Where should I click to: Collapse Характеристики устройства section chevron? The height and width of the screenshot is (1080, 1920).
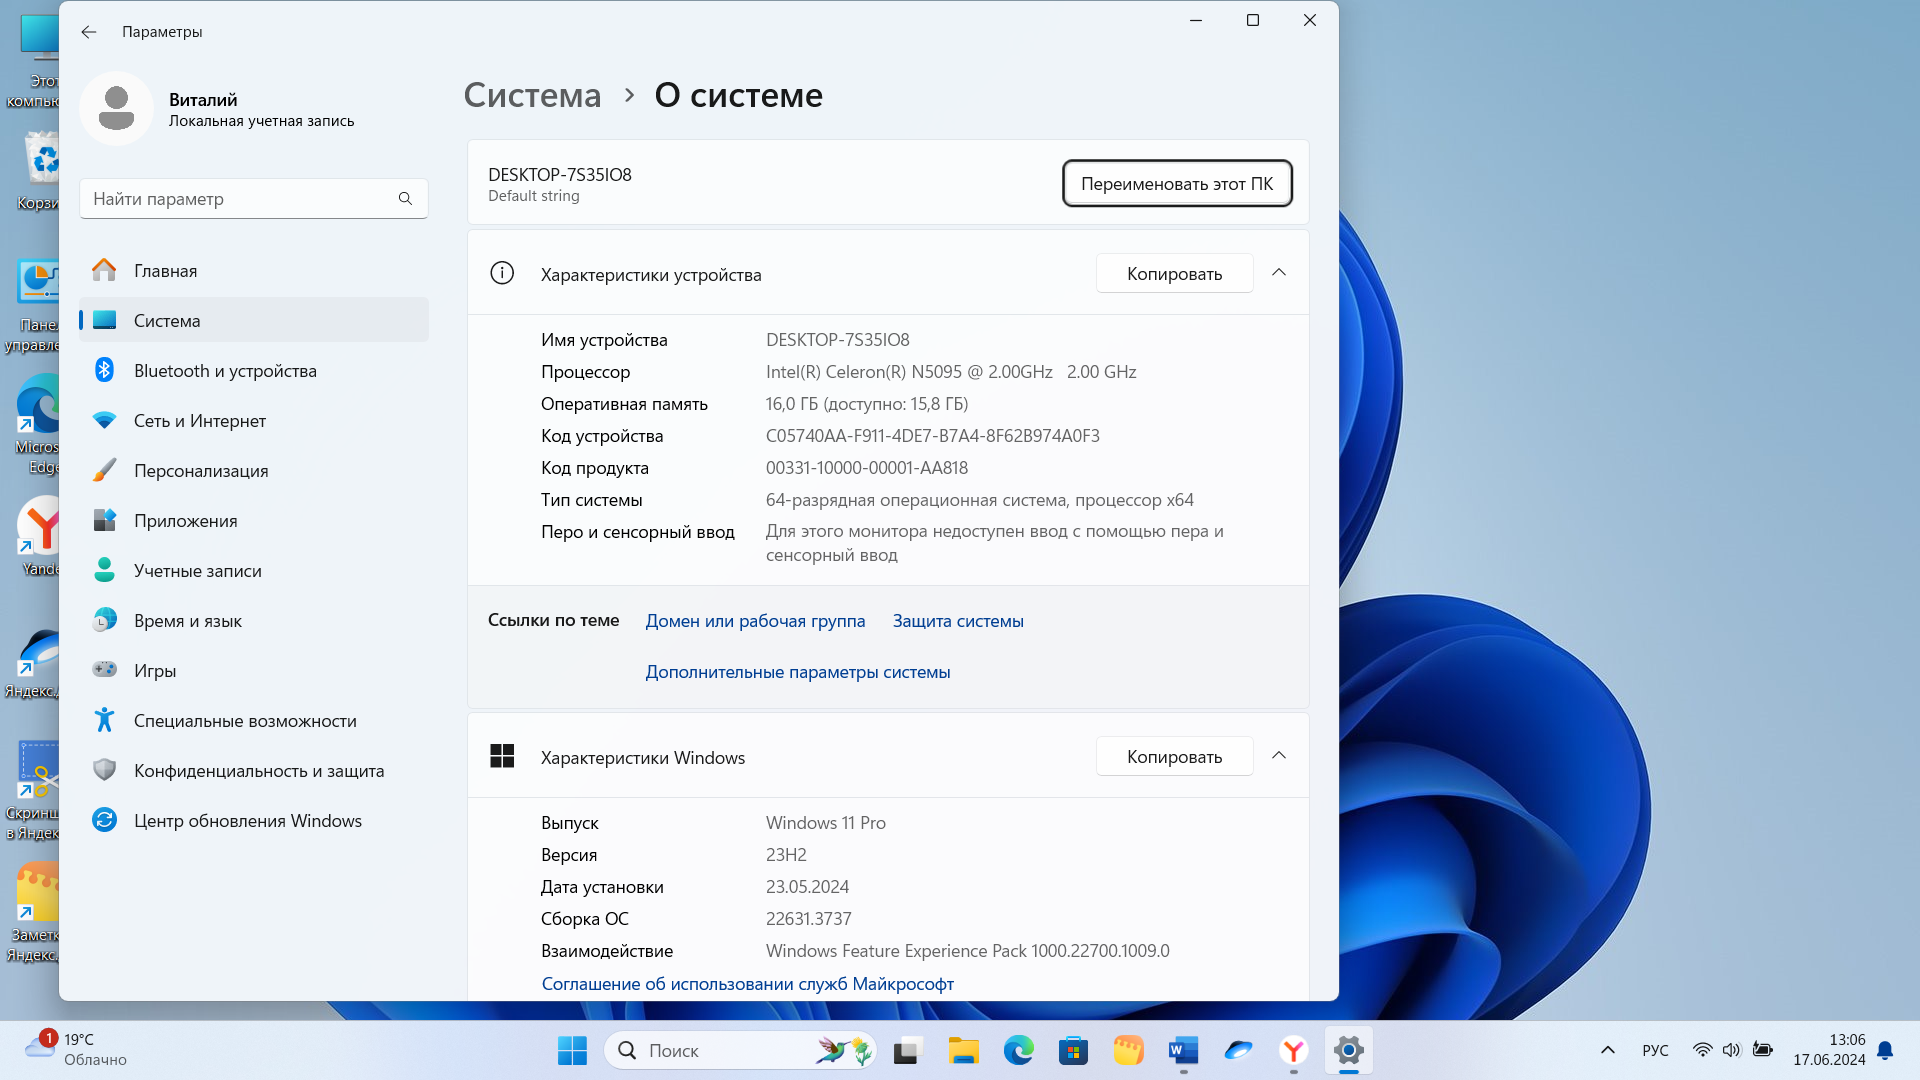coord(1279,273)
